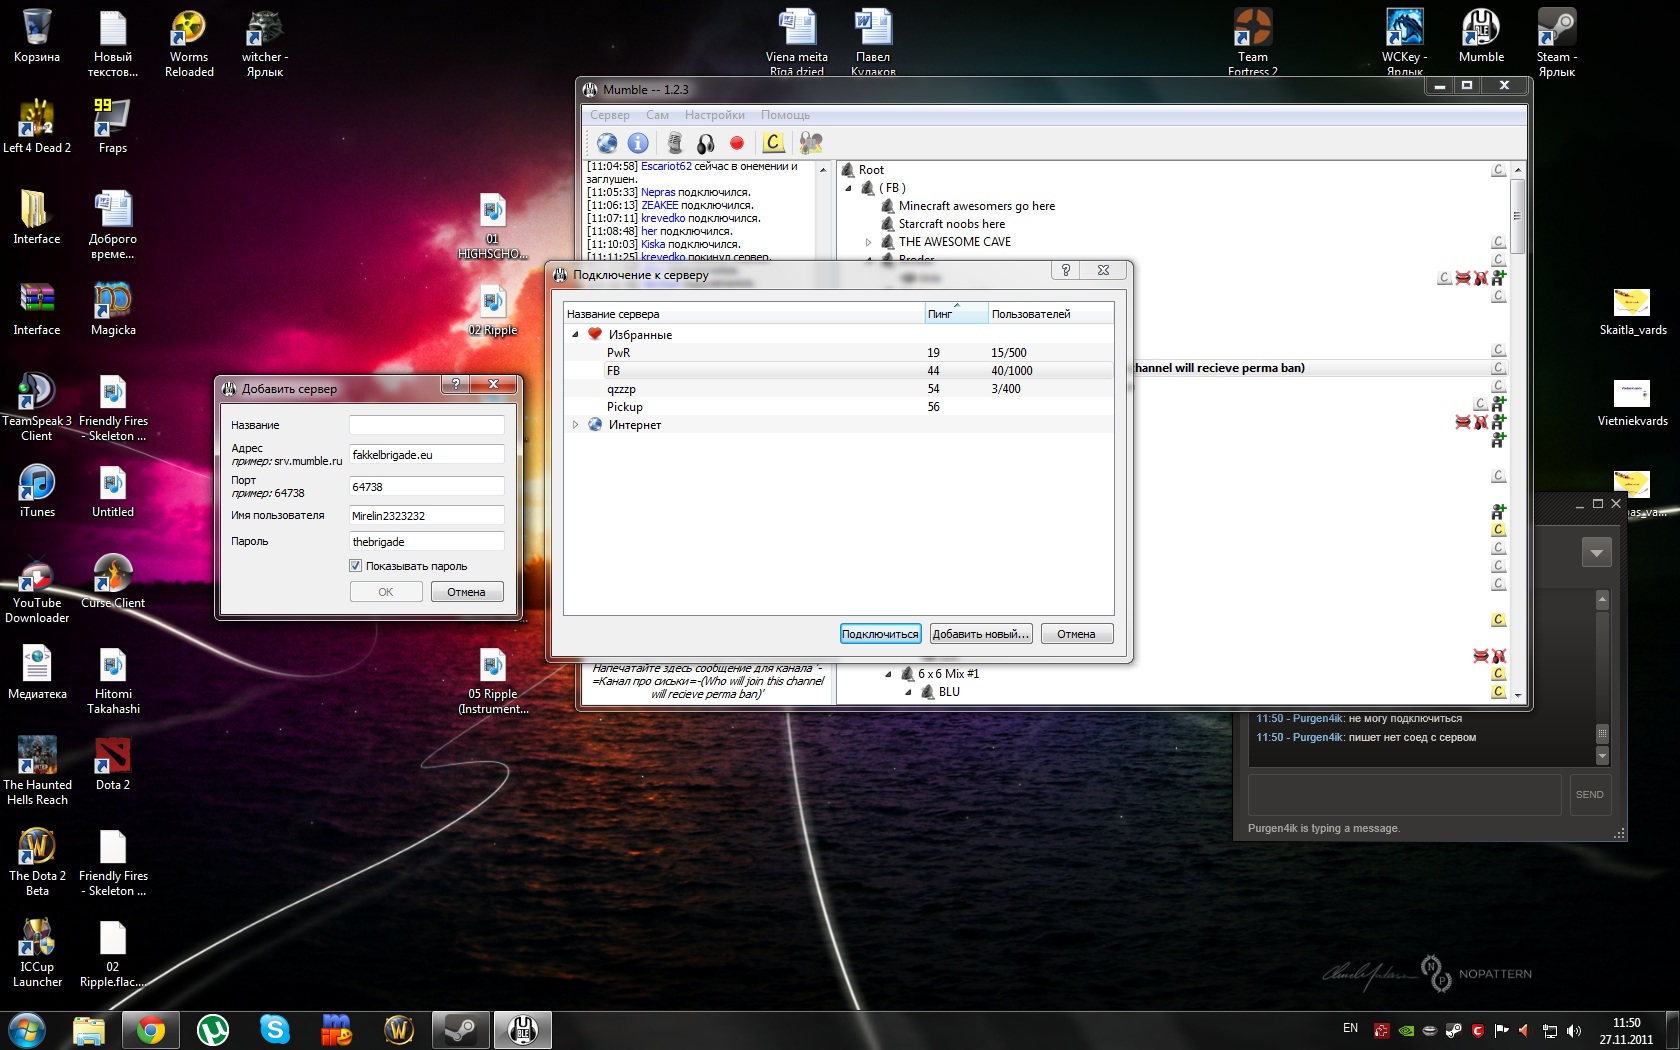Click the yellow comment note toolbar icon
The height and width of the screenshot is (1050, 1680).
[x=773, y=143]
